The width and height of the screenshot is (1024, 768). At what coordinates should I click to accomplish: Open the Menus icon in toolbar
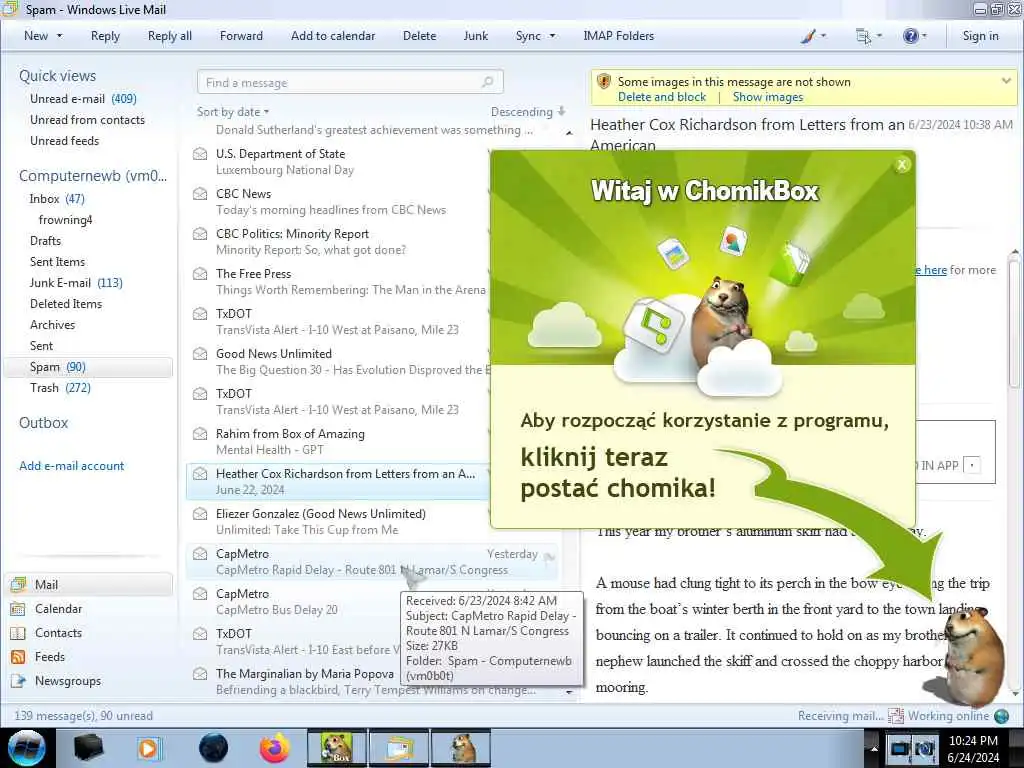(x=863, y=37)
